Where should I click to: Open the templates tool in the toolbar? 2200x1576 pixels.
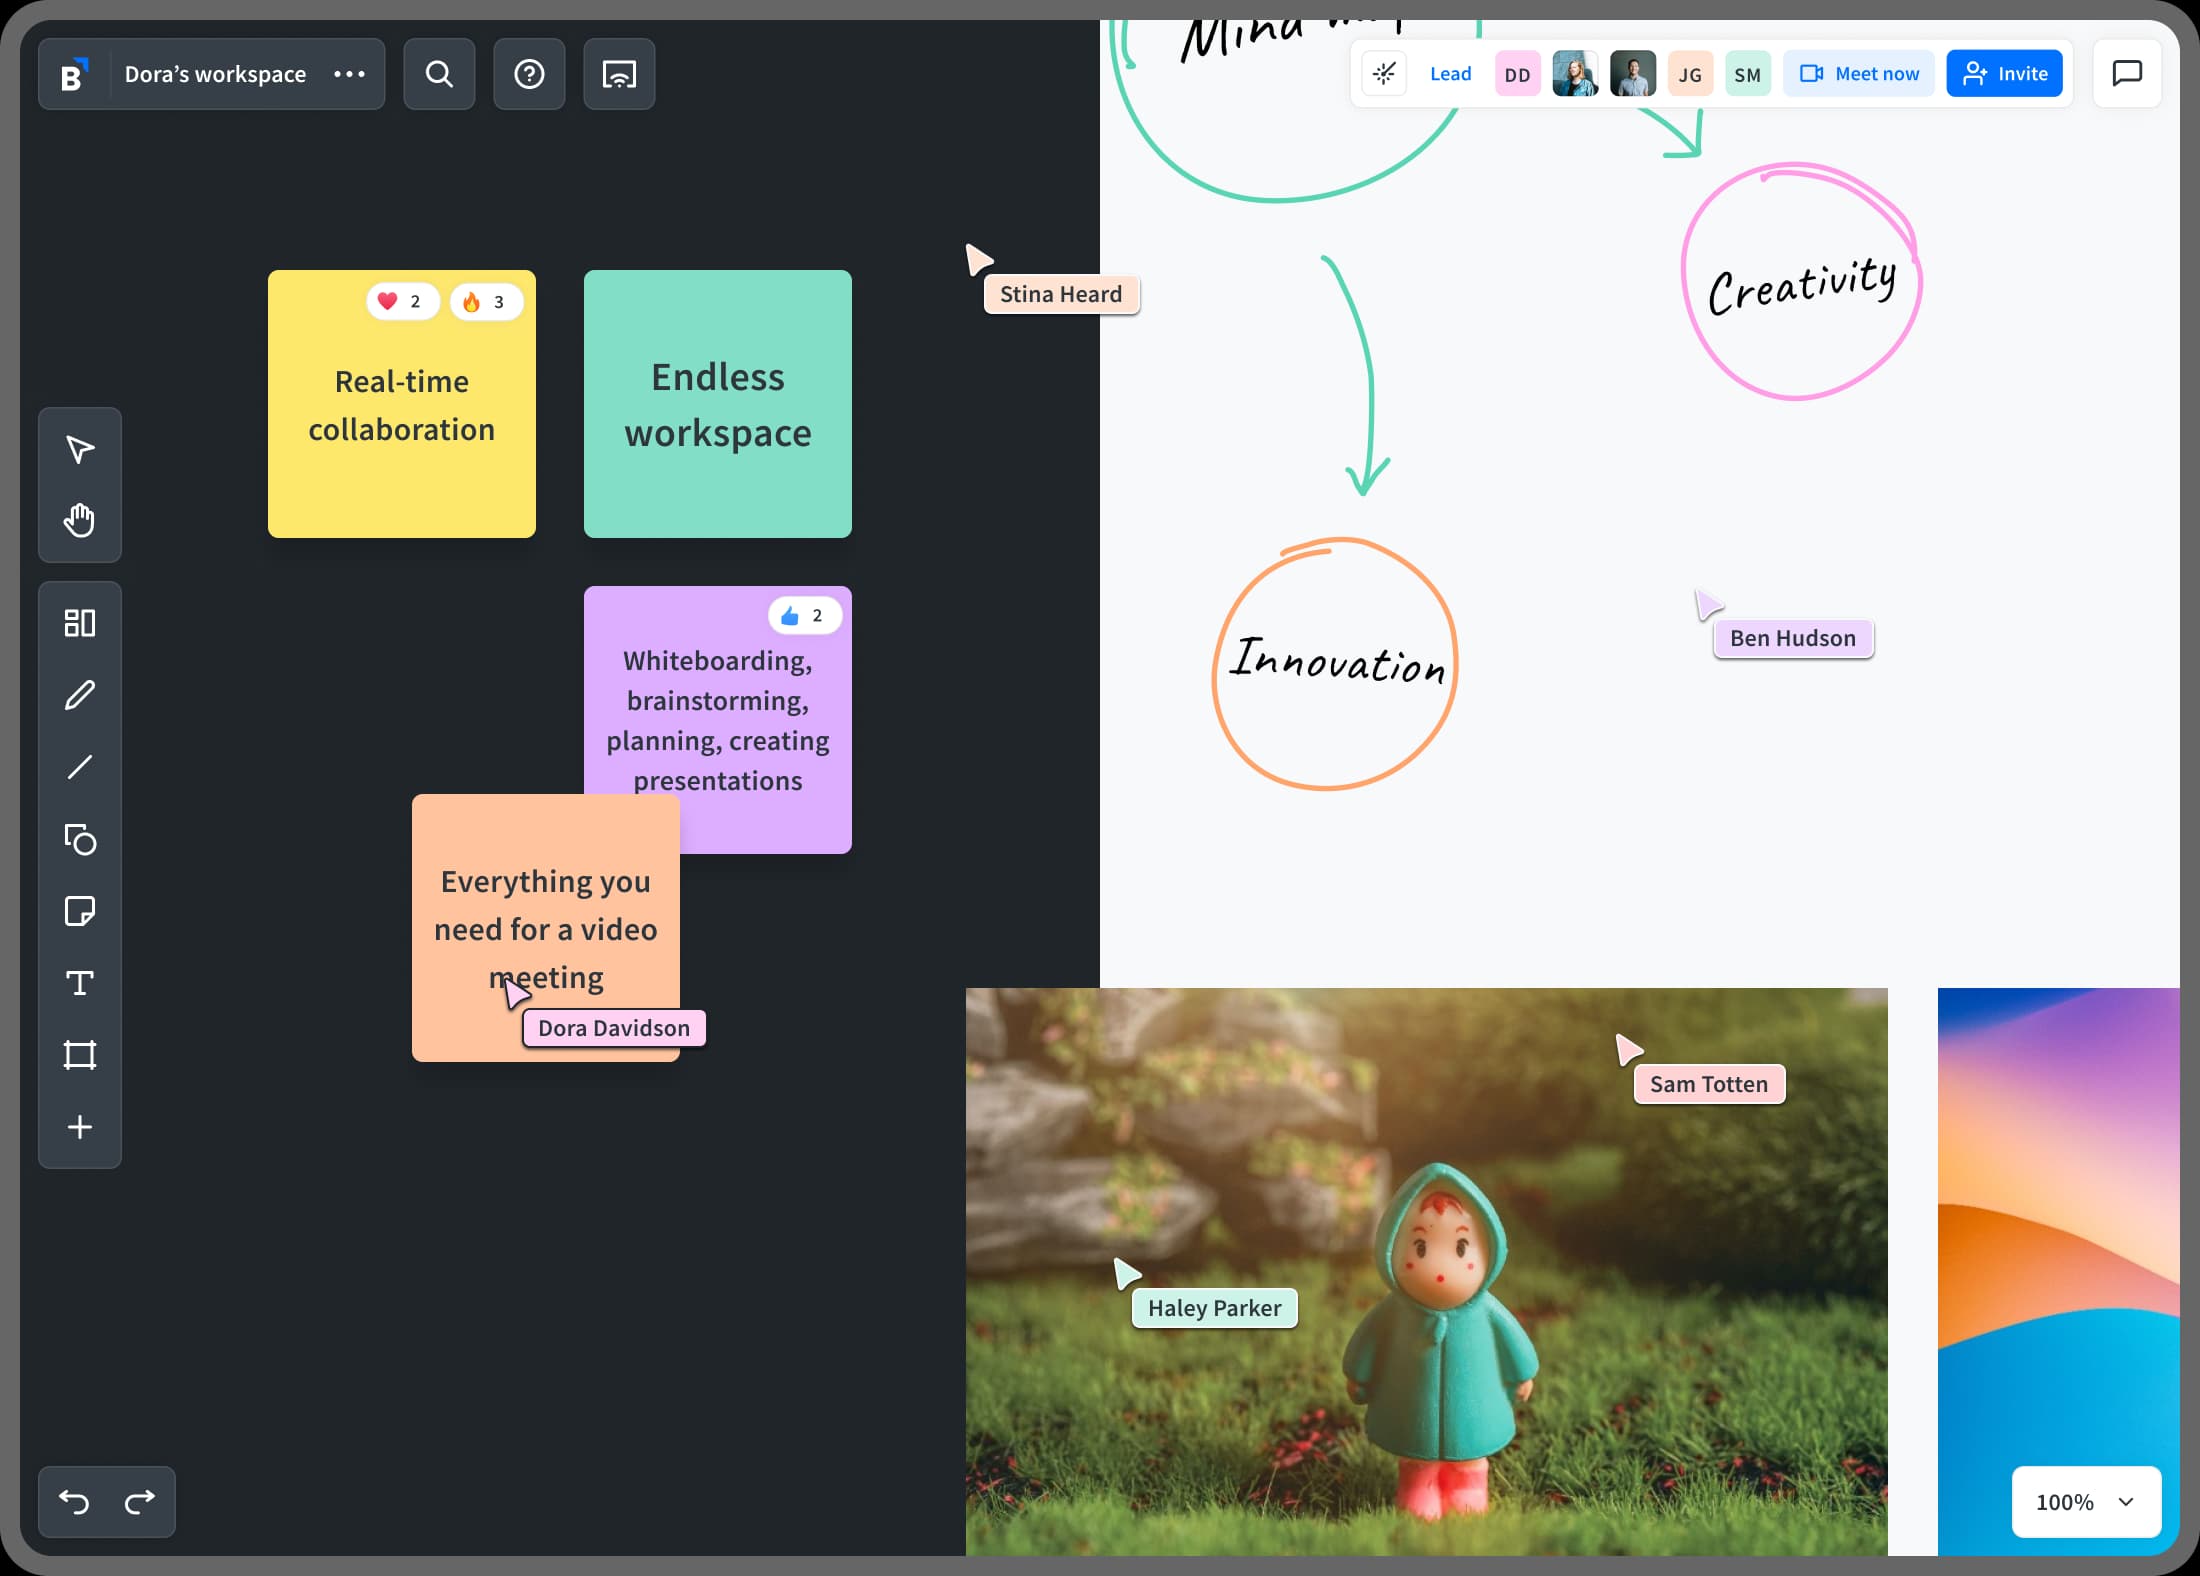point(80,623)
